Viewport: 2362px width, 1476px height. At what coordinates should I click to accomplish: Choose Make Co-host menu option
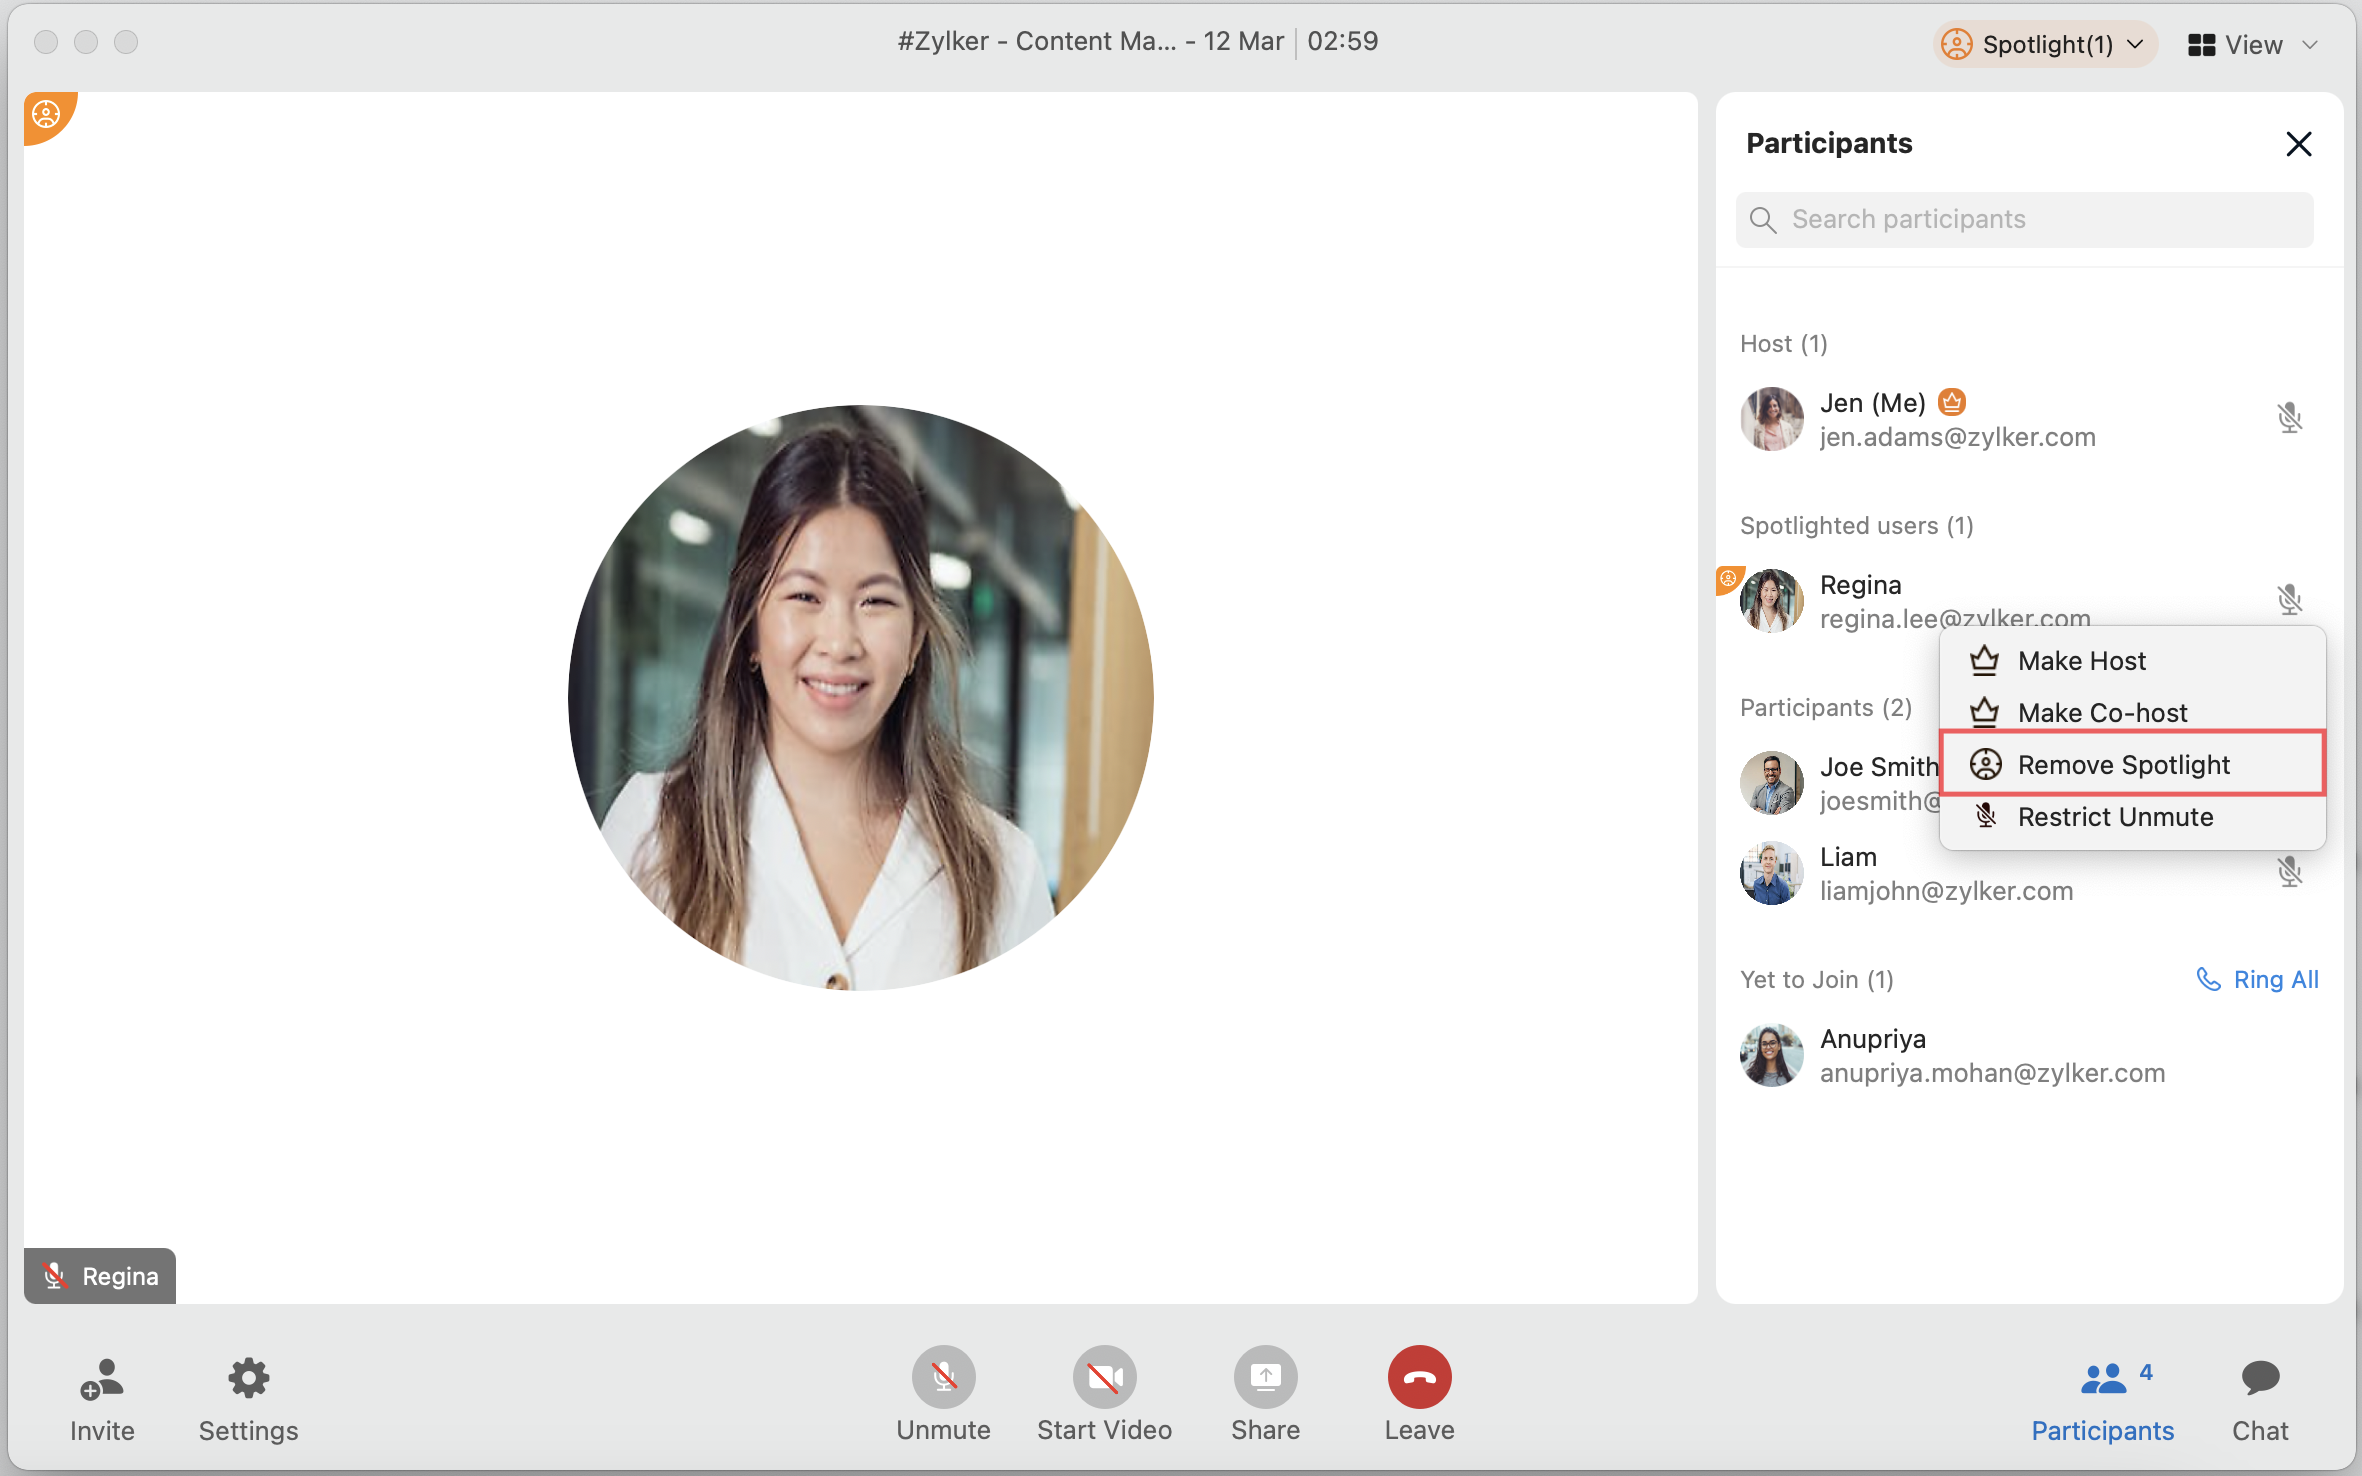point(2101,713)
